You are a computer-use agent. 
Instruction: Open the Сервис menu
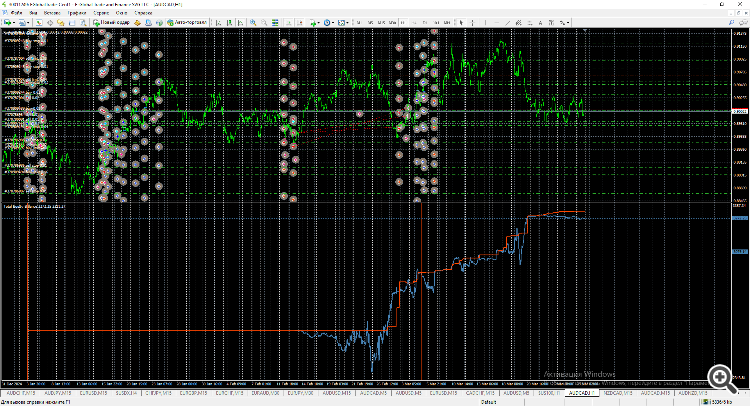tap(101, 13)
